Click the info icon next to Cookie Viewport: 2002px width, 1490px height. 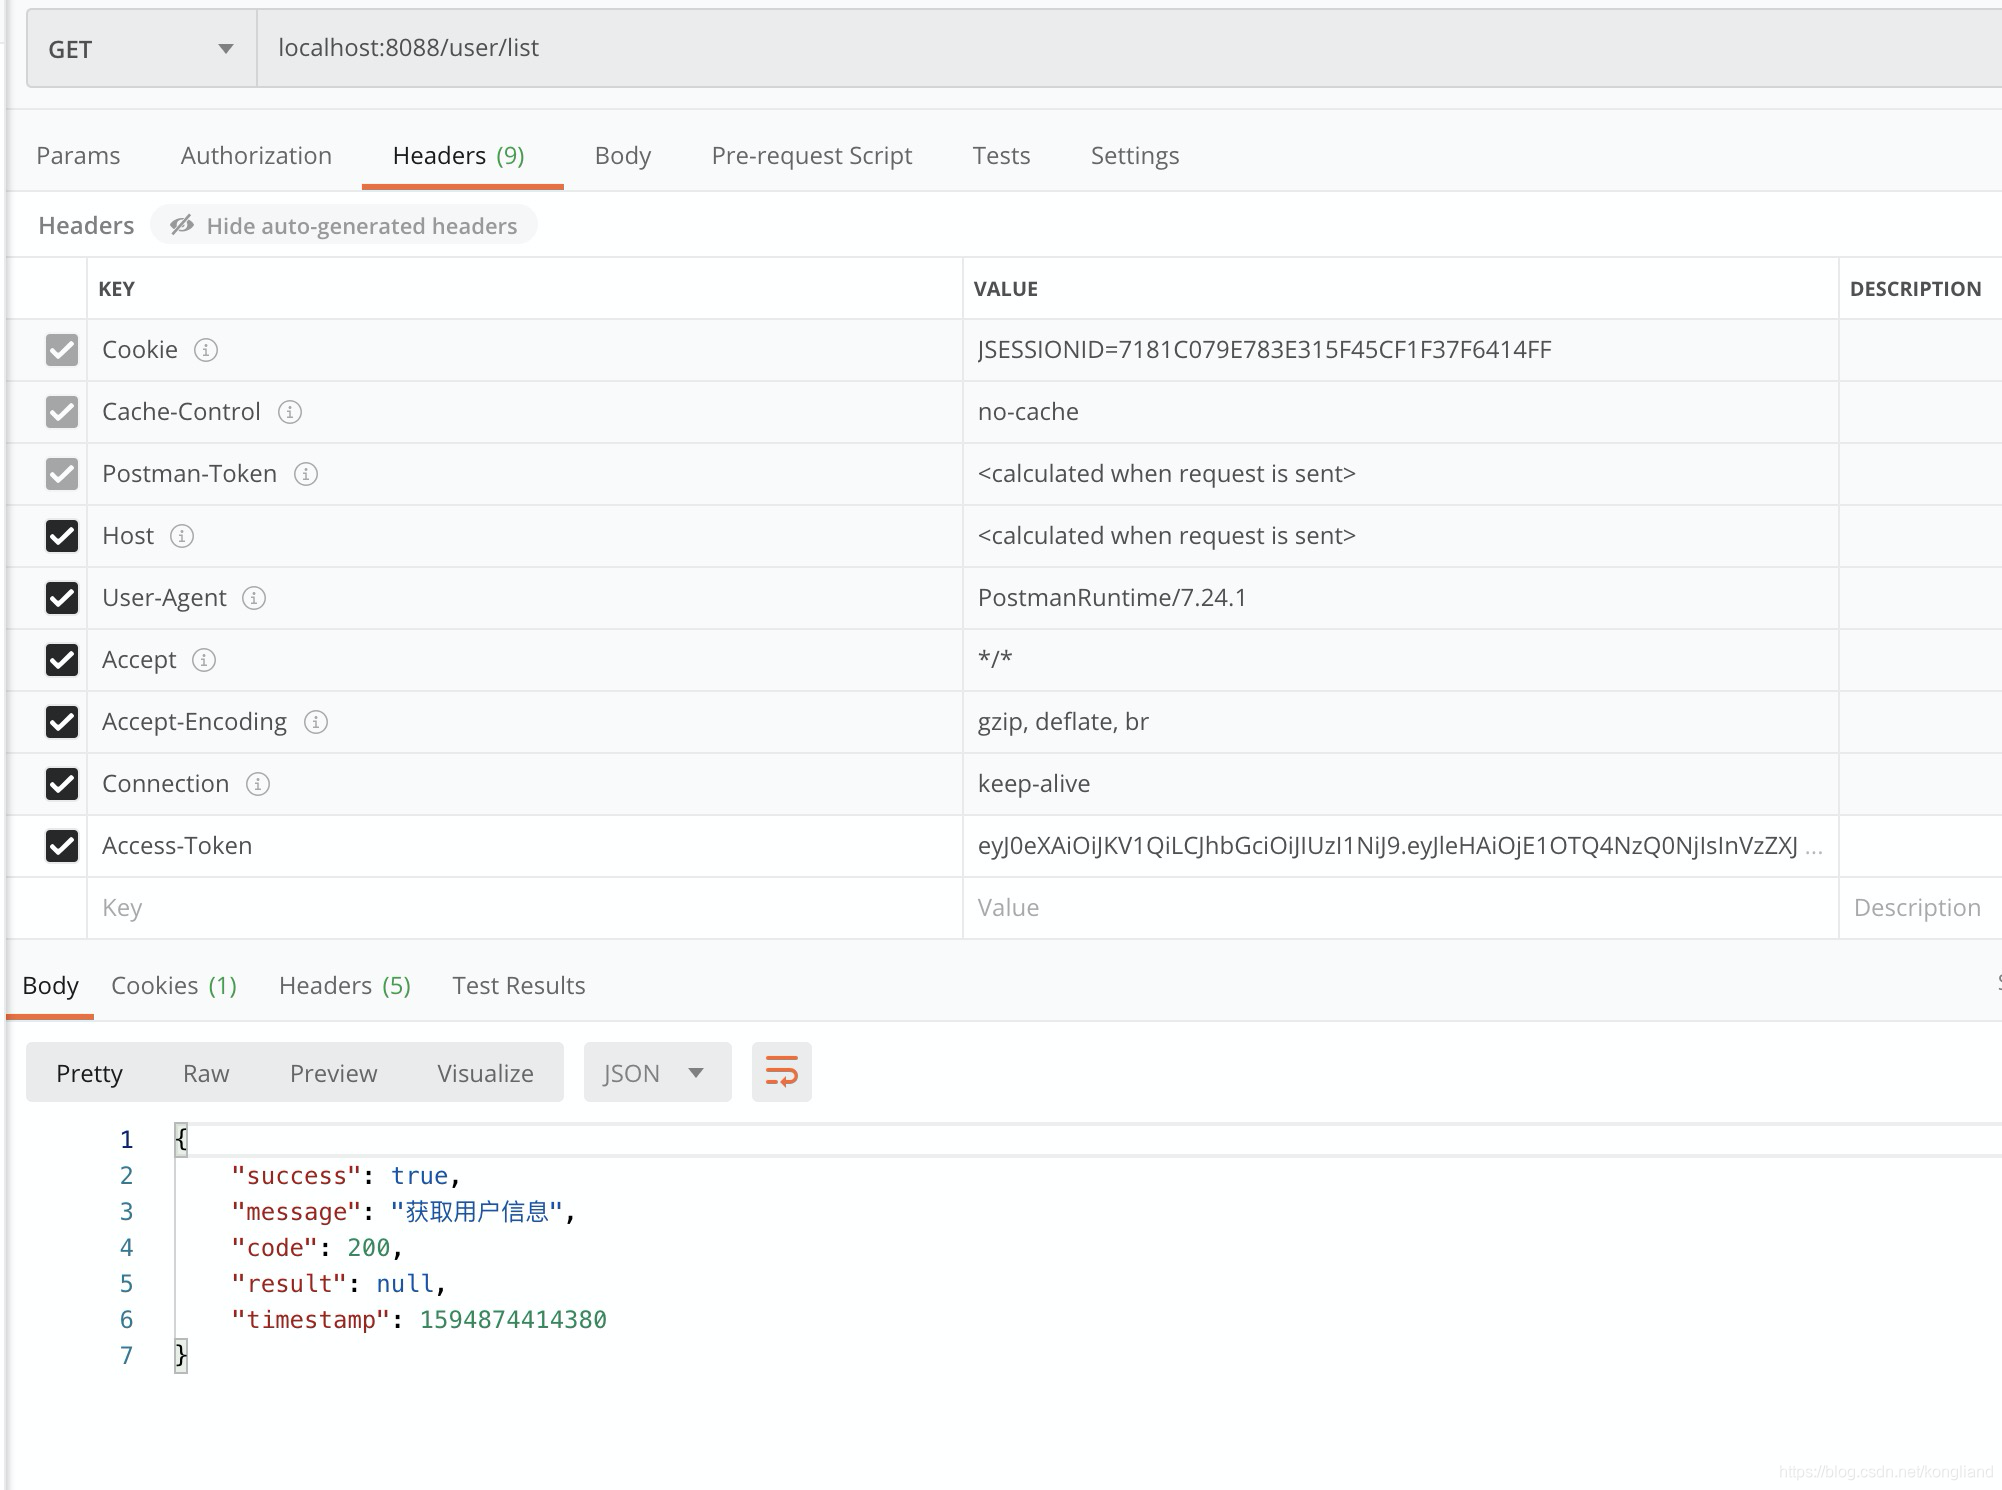[206, 350]
